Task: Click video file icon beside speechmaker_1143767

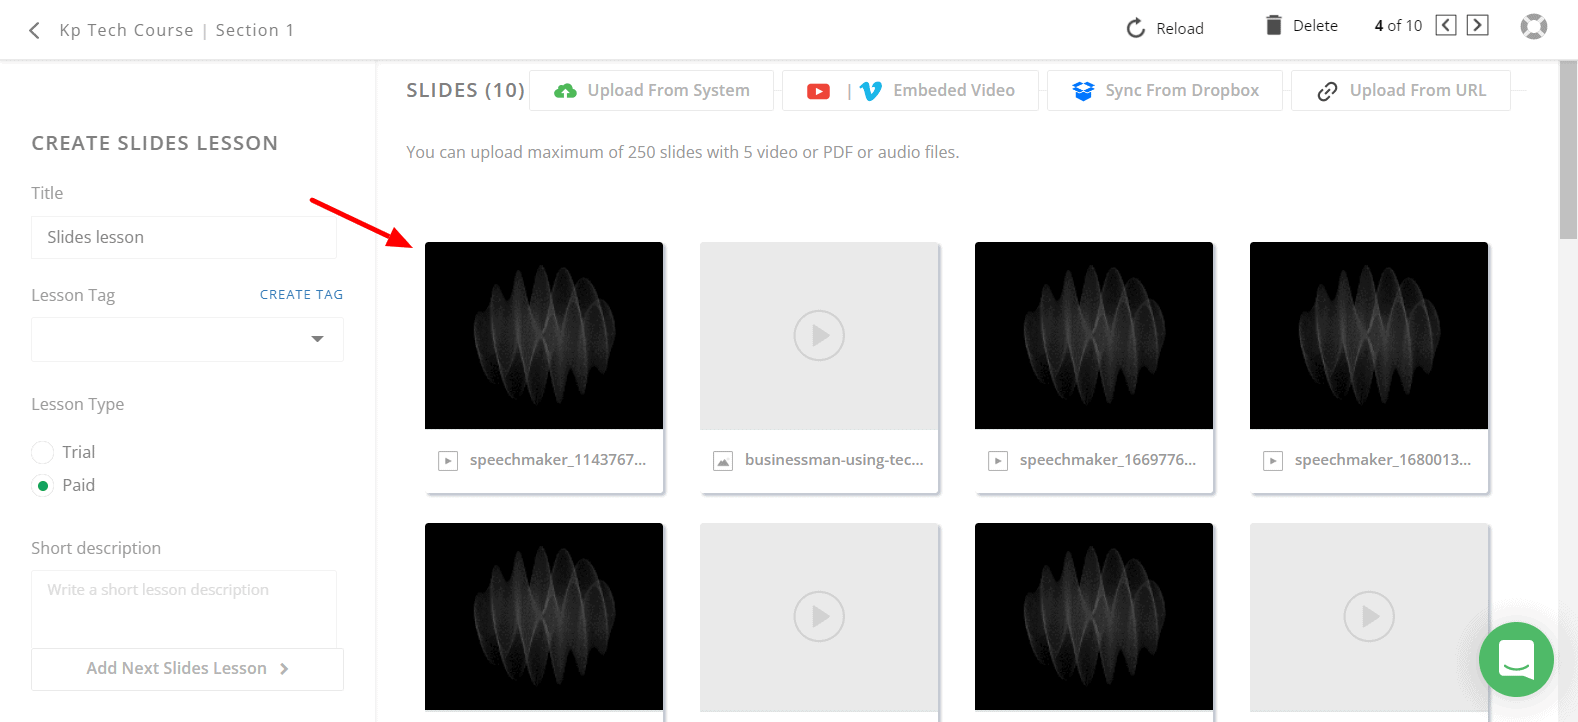Action: click(448, 461)
